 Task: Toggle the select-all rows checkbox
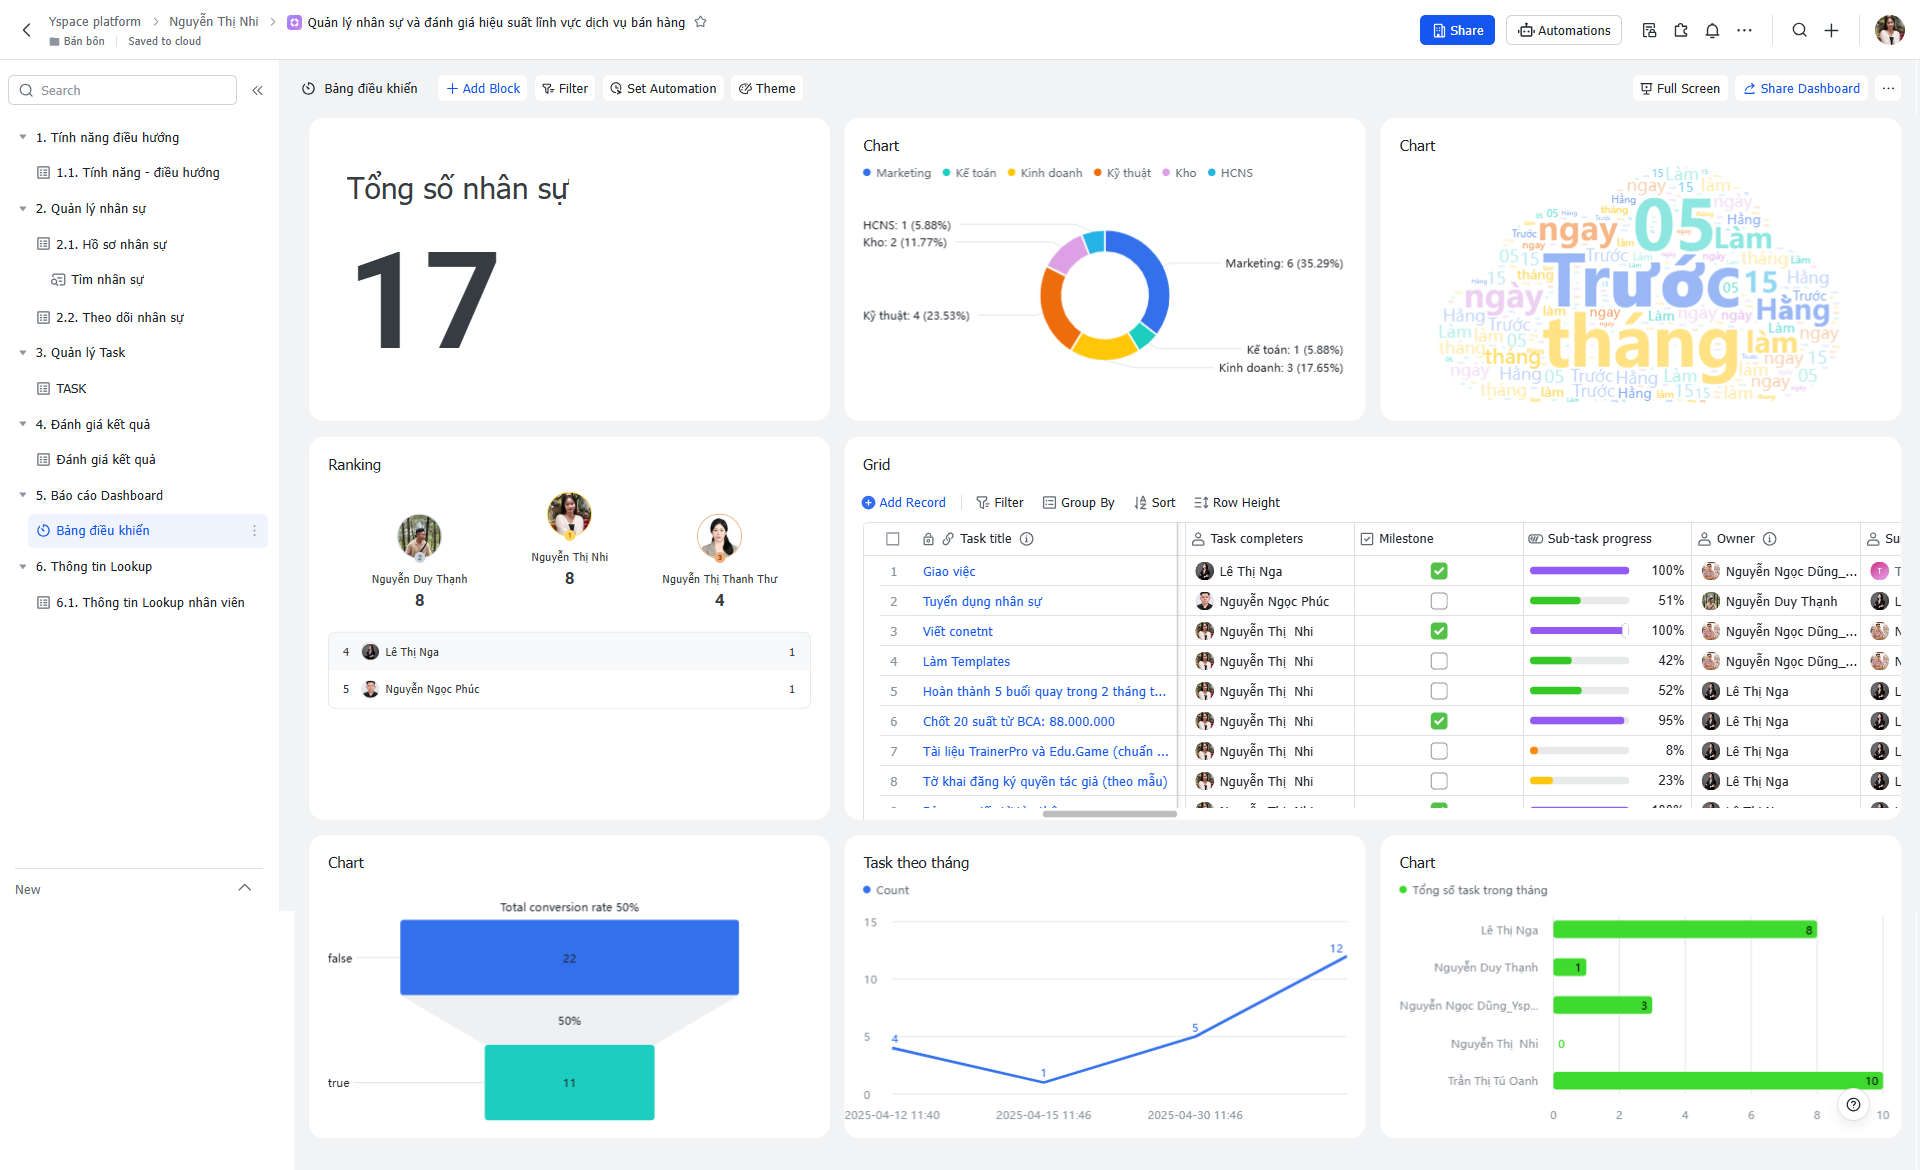[x=893, y=538]
